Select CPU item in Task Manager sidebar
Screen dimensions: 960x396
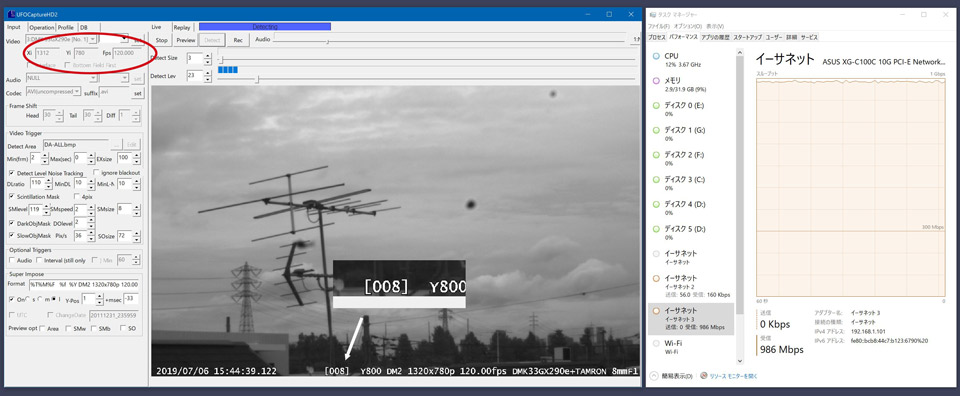pos(692,59)
